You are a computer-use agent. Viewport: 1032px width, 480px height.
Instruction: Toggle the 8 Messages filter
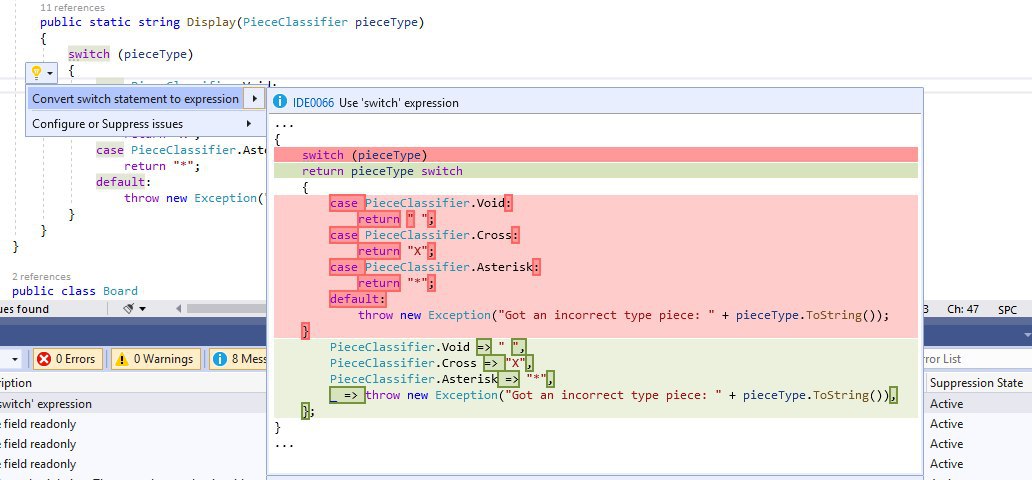[x=239, y=359]
